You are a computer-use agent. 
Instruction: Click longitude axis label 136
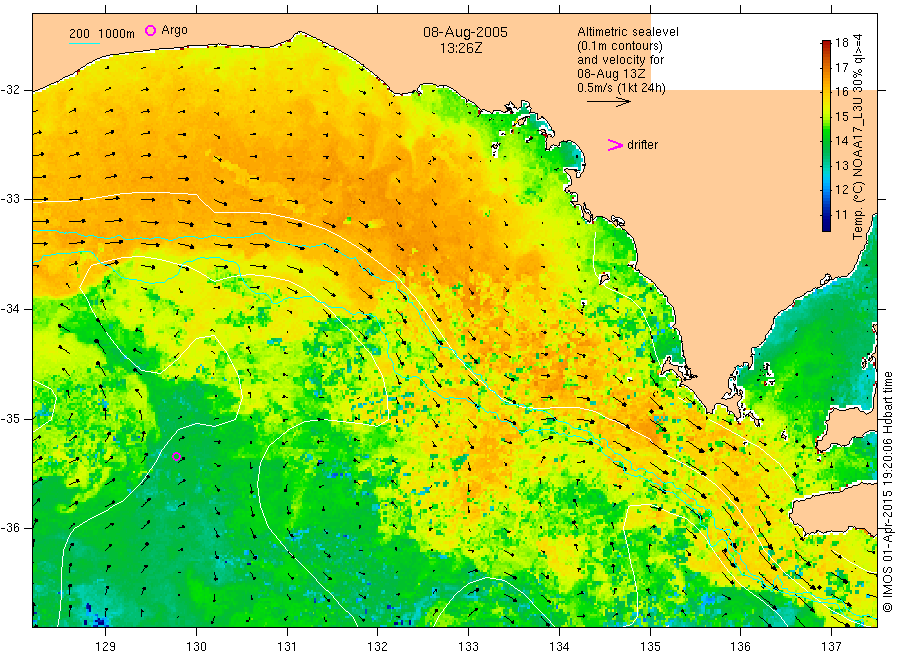click(740, 647)
